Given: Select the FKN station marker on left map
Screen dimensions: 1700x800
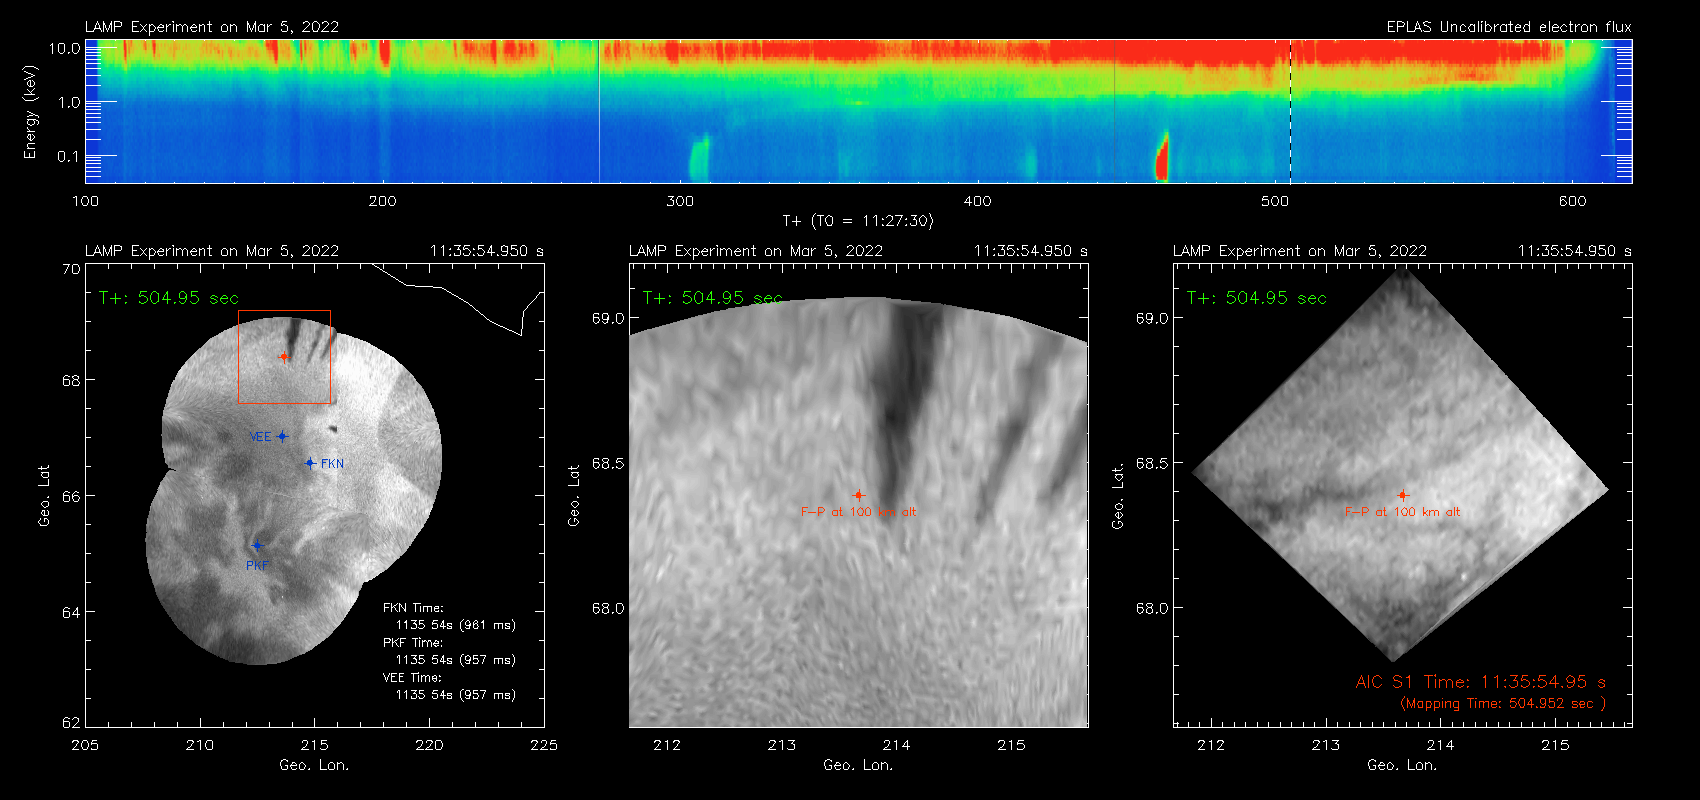Looking at the screenshot, I should (310, 463).
